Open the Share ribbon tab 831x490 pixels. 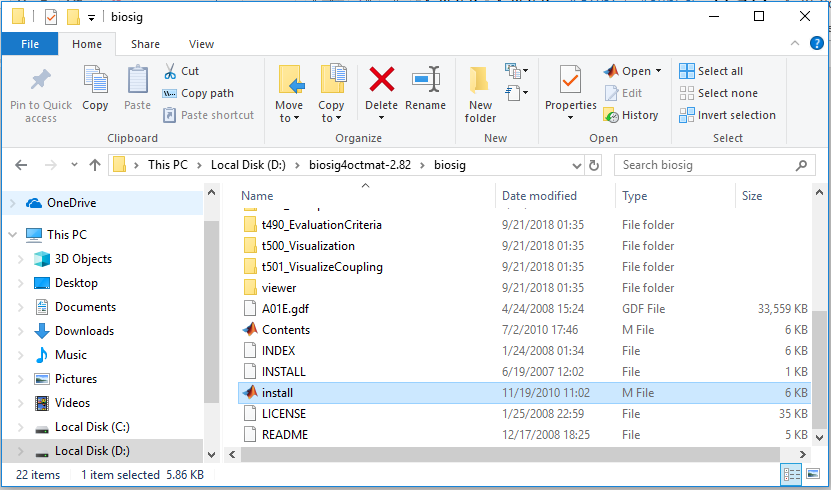[145, 44]
